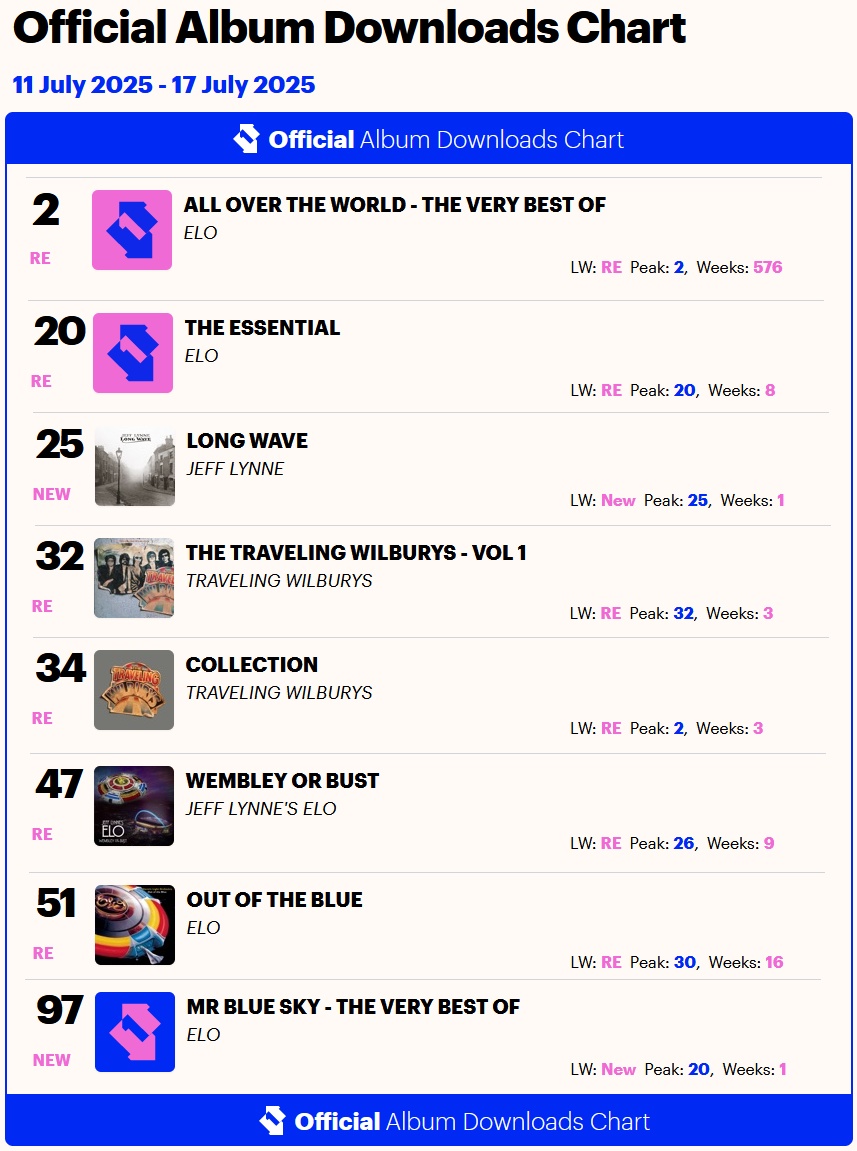This screenshot has height=1151, width=857.
Task: Open the Long Wave title link
Action: [x=247, y=441]
